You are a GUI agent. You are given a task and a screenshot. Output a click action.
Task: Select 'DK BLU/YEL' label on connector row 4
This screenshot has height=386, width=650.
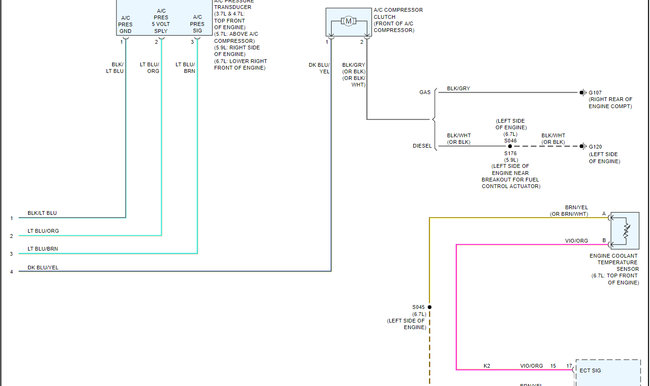point(43,267)
